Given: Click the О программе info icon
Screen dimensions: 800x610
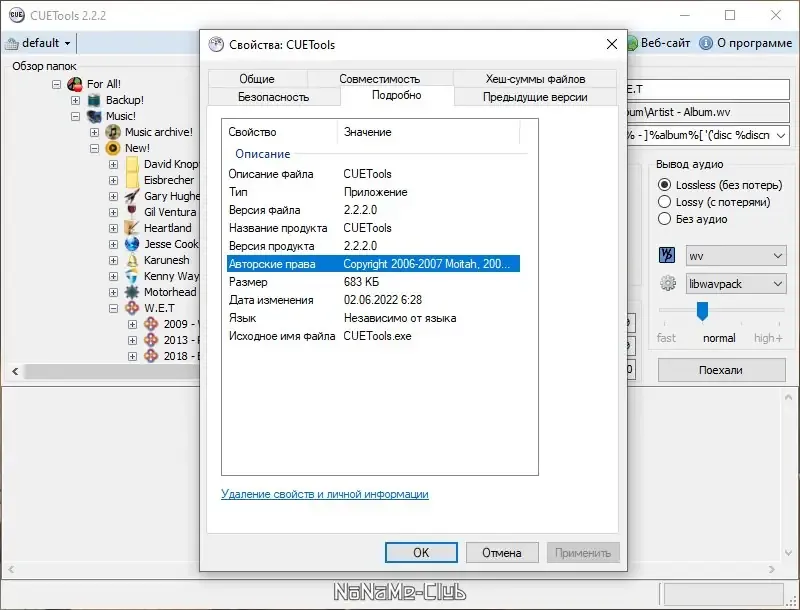Looking at the screenshot, I should point(706,43).
